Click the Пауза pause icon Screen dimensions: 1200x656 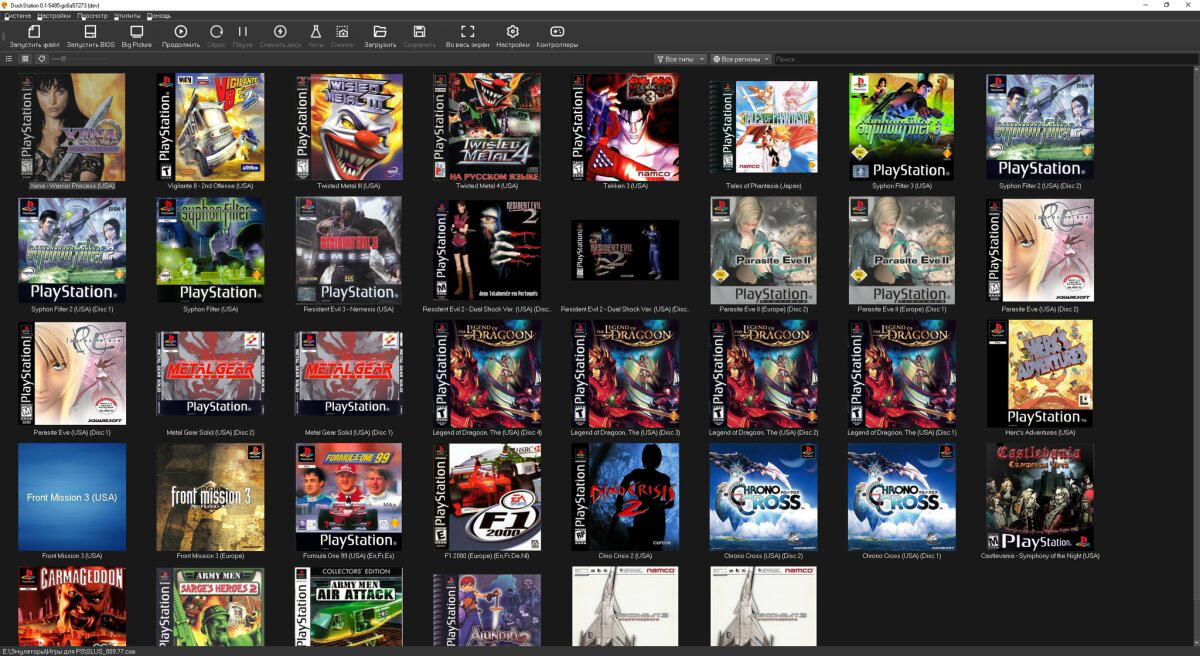coord(243,32)
